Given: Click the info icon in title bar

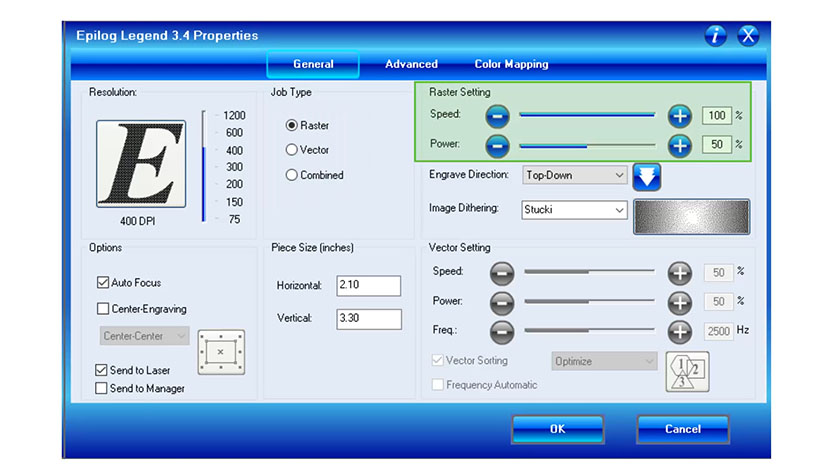Looking at the screenshot, I should pyautogui.click(x=716, y=36).
